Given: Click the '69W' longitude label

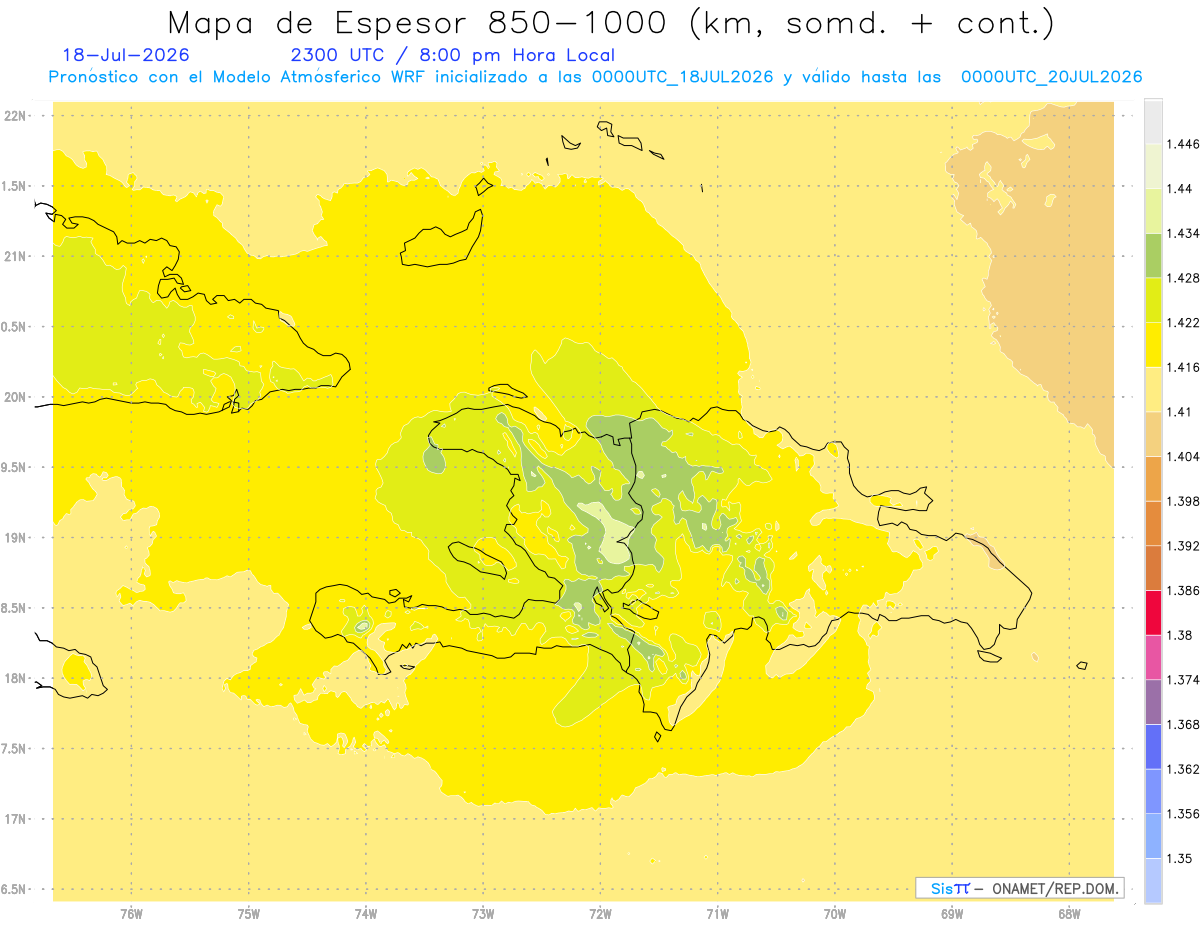Looking at the screenshot, I should tap(952, 914).
